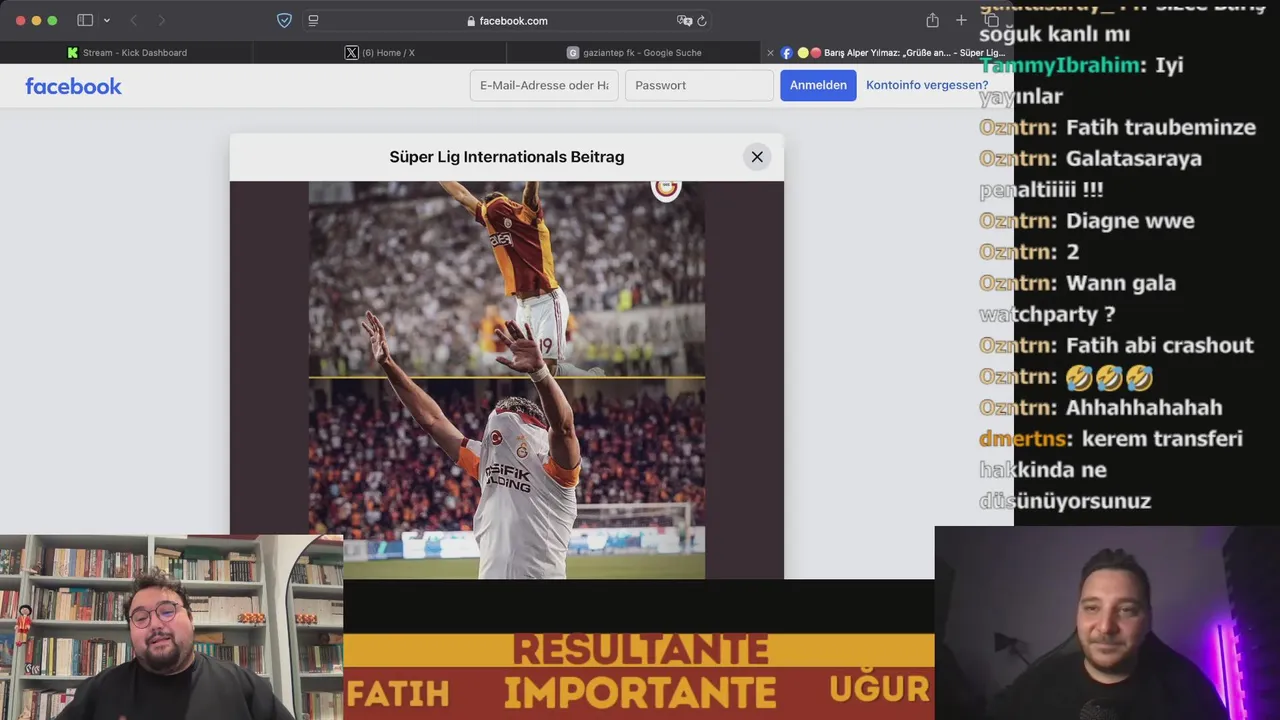Close the Süper Lig Internationals Beitrag dialog
Screen dimensions: 1280x720
[757, 156]
